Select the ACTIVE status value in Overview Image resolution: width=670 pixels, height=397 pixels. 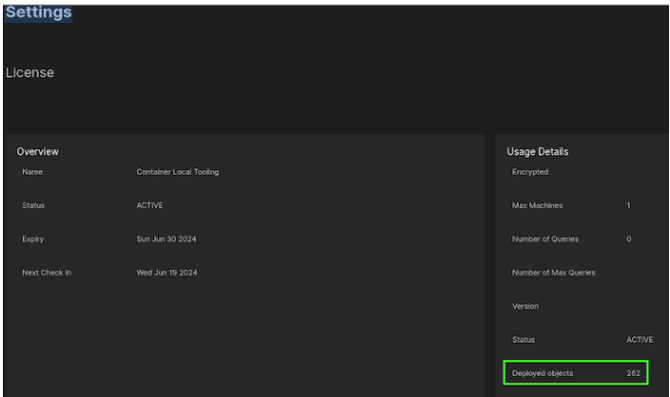pos(150,206)
